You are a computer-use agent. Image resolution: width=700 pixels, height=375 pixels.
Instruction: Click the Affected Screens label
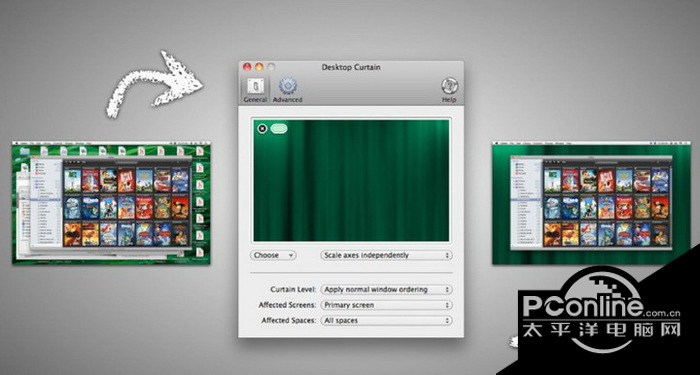(x=288, y=305)
